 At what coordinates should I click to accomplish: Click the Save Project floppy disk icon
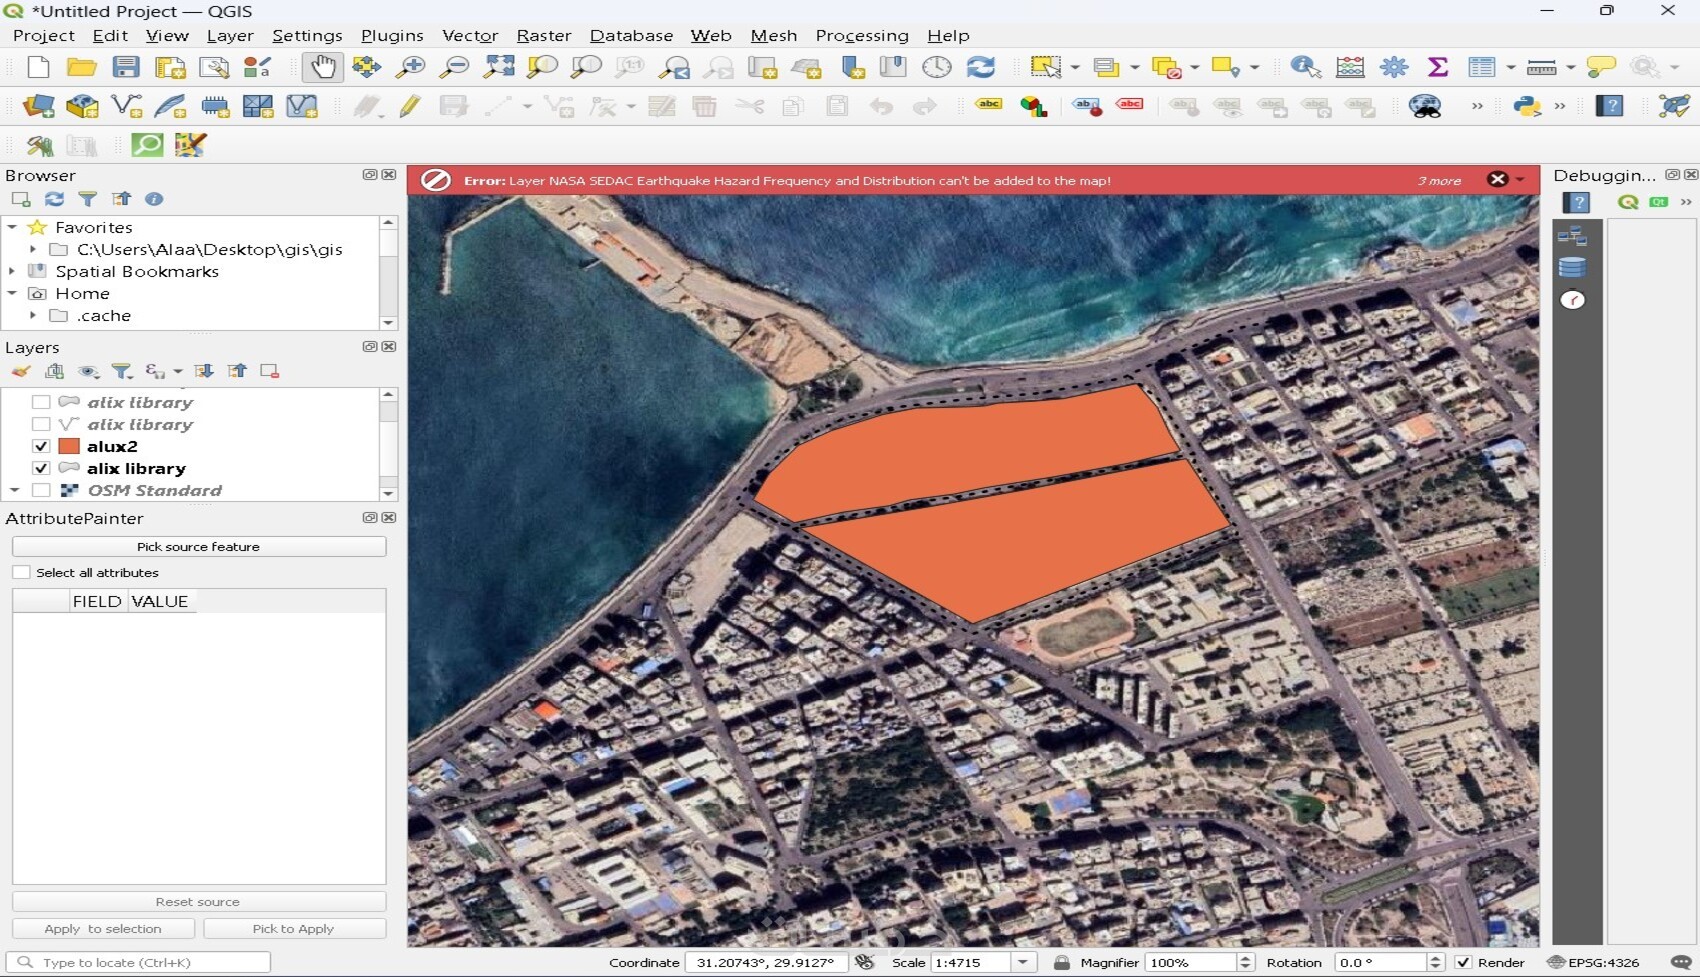[126, 67]
